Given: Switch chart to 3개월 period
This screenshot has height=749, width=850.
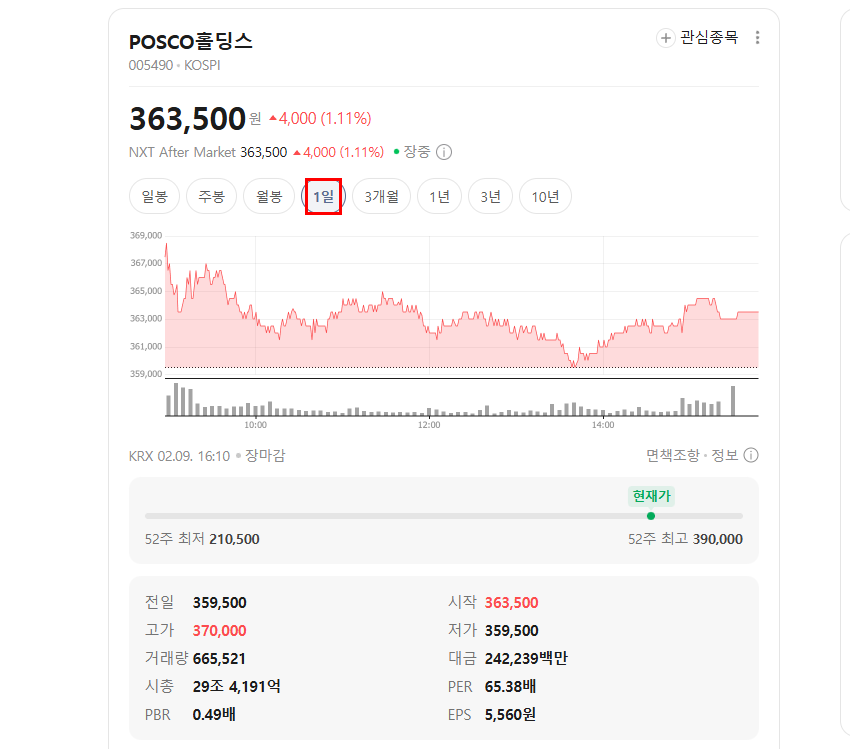Looking at the screenshot, I should 382,196.
